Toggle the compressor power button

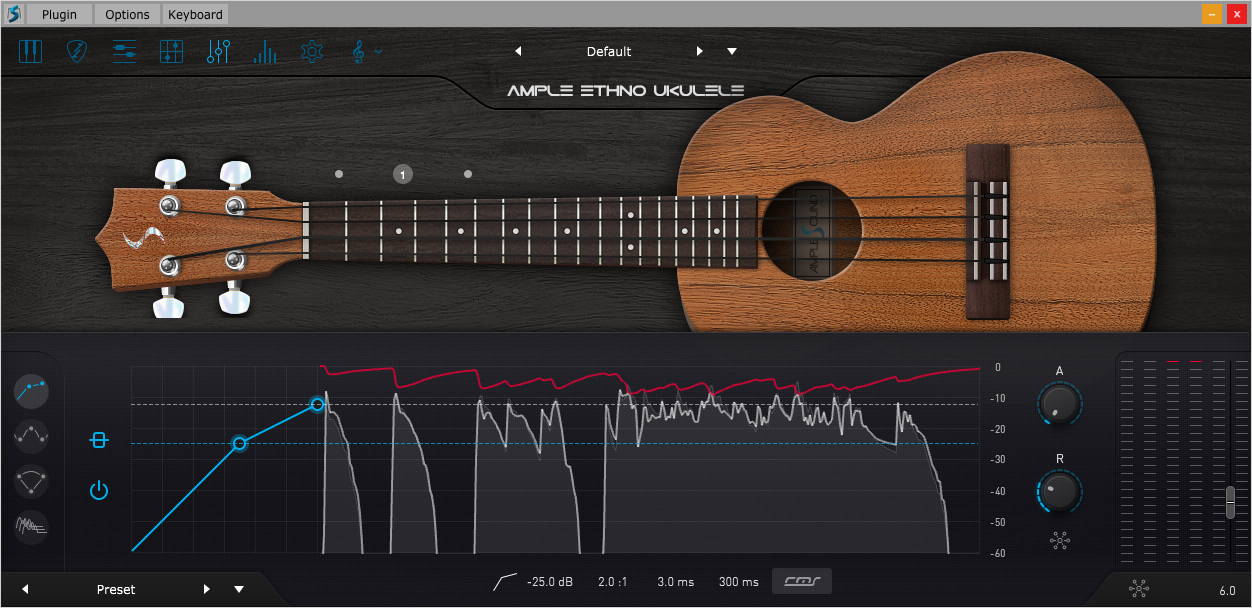98,490
